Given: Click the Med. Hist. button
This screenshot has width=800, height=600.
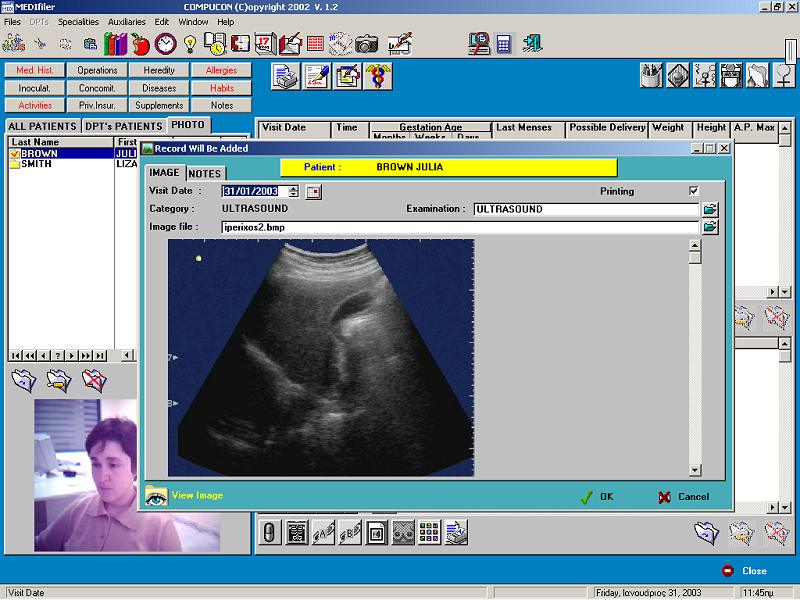Looking at the screenshot, I should 35,70.
